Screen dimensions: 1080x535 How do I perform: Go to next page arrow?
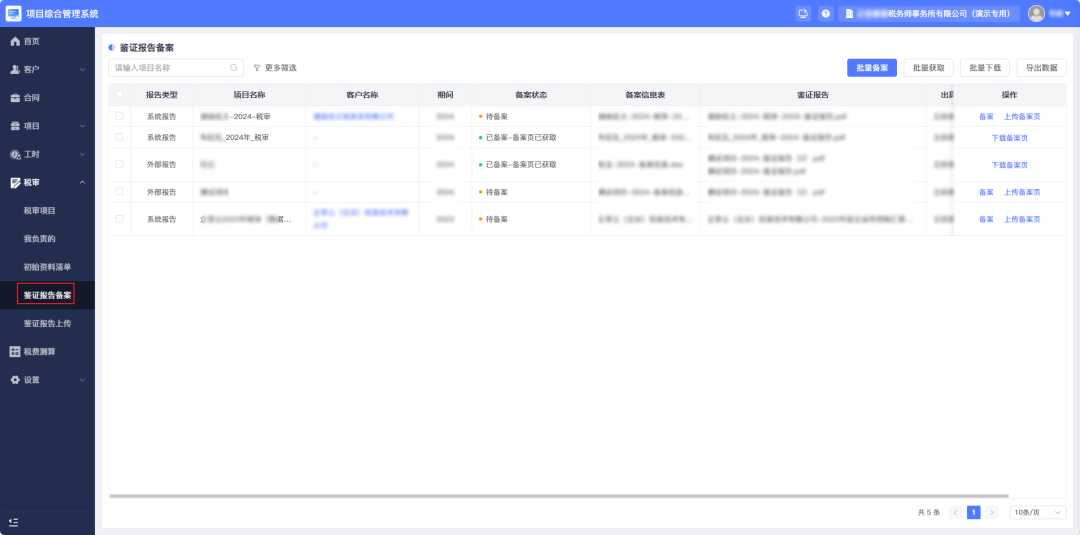point(992,512)
